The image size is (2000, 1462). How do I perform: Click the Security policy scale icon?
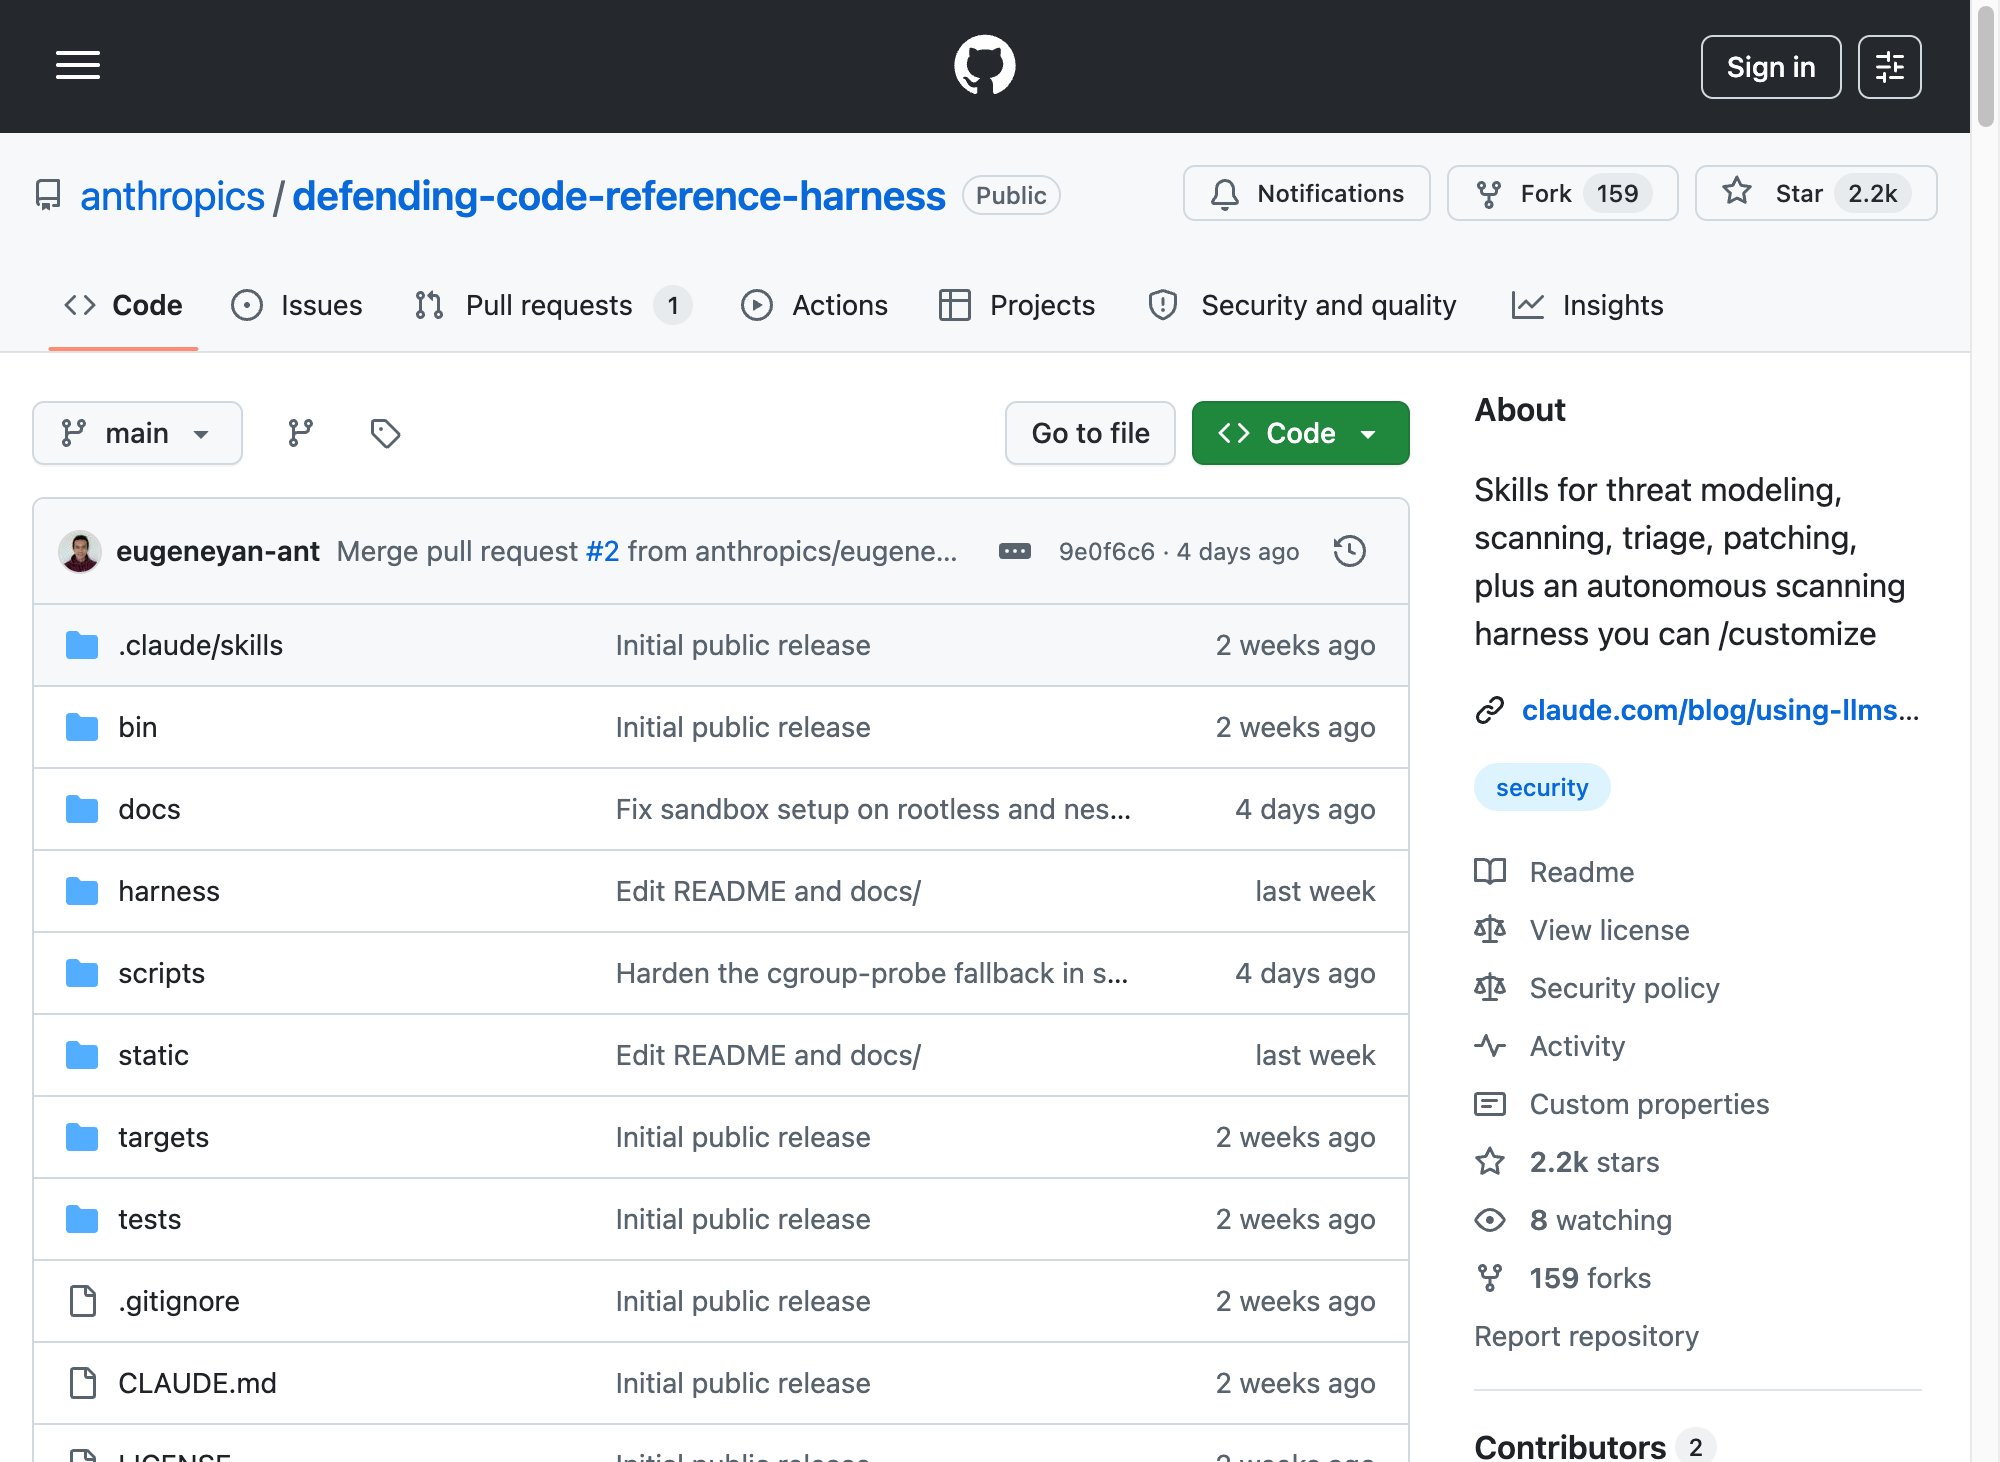point(1490,988)
